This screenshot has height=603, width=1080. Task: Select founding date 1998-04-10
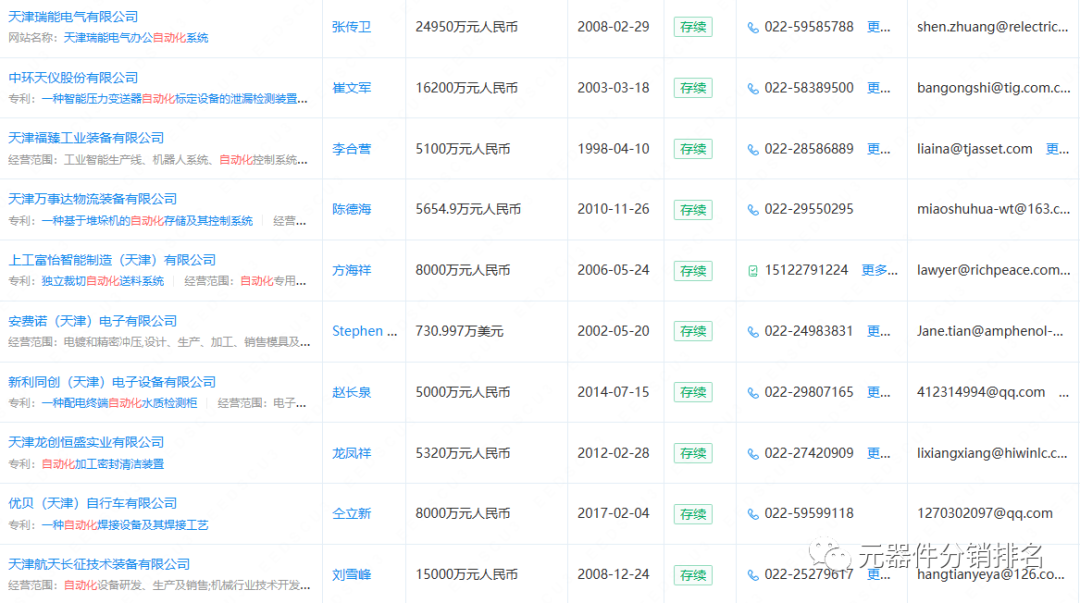[613, 149]
